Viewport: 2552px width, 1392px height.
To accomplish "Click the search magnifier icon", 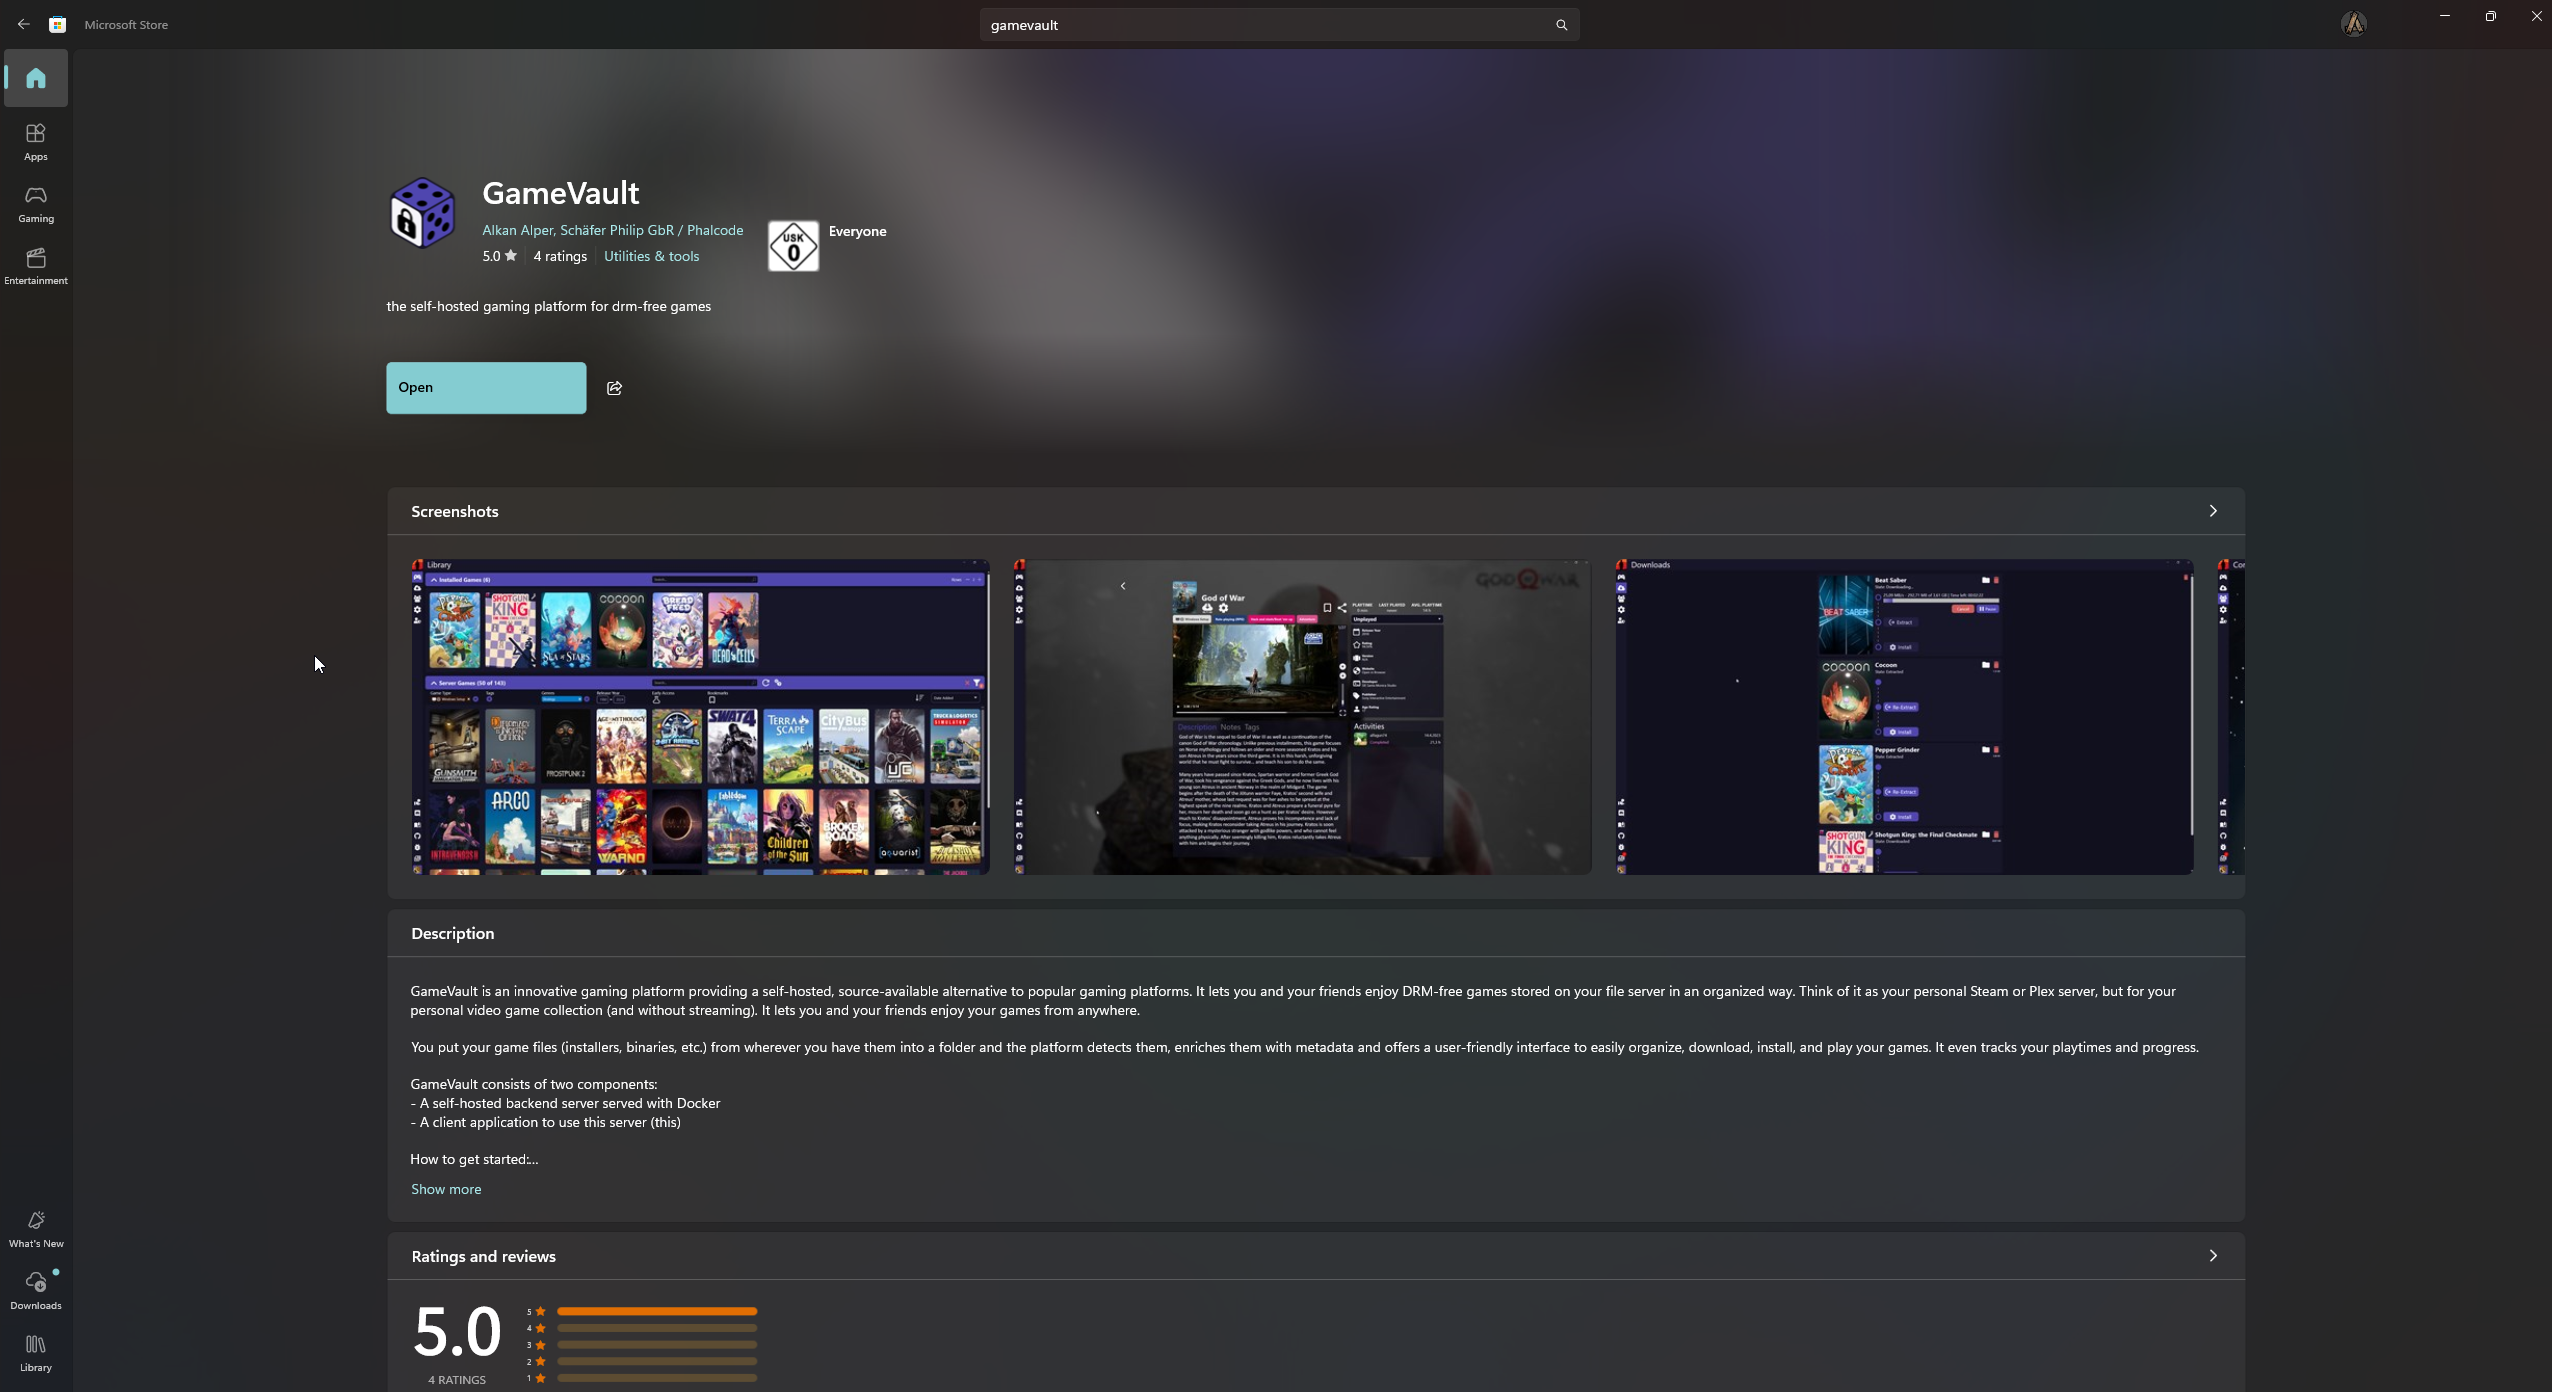I will pos(1561,25).
